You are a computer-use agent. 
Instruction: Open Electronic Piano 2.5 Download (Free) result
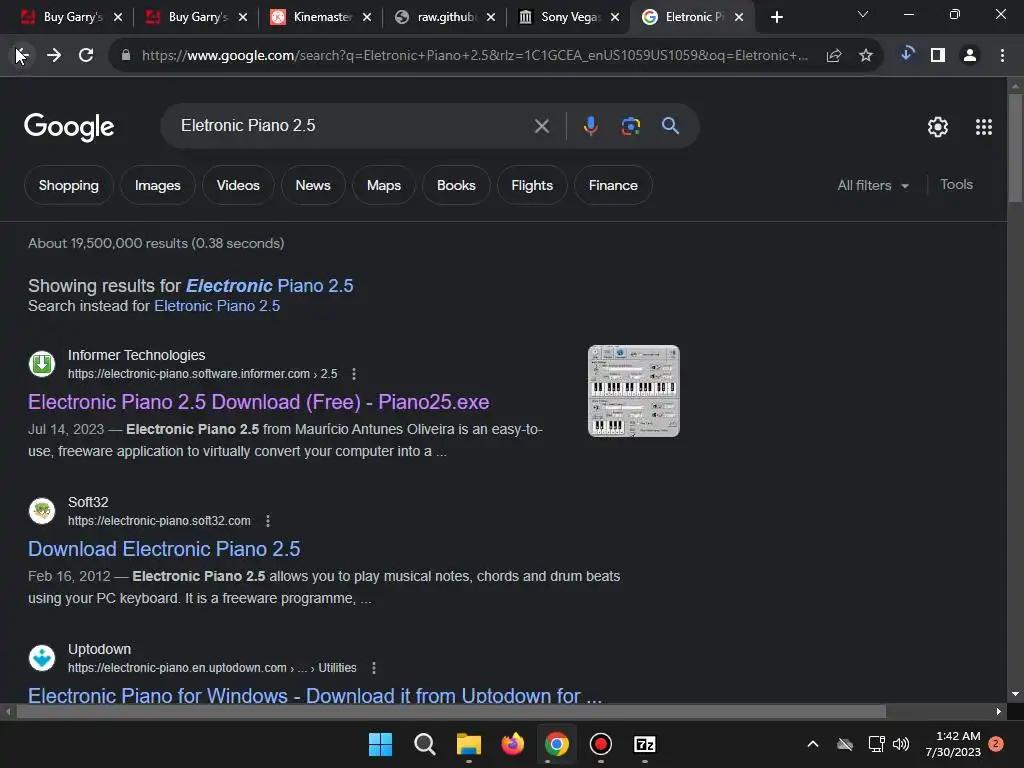click(259, 402)
